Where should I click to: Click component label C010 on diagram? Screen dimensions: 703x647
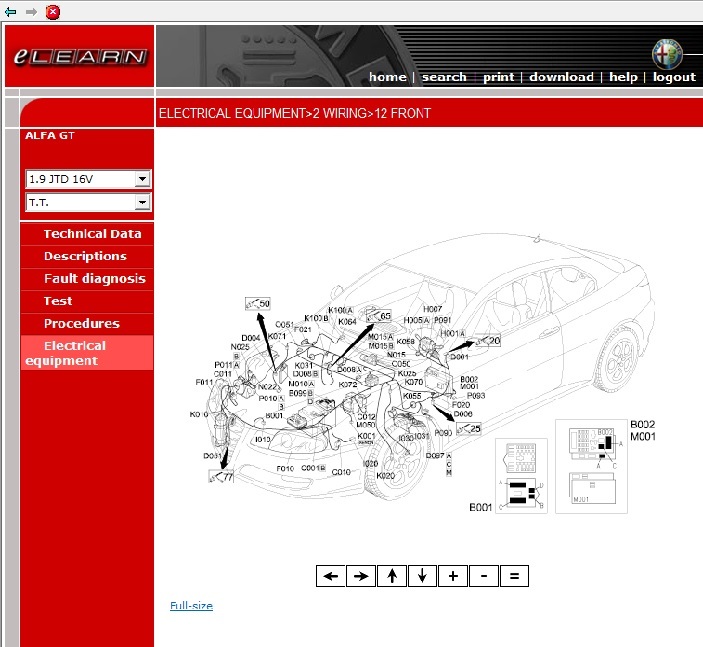pos(341,472)
